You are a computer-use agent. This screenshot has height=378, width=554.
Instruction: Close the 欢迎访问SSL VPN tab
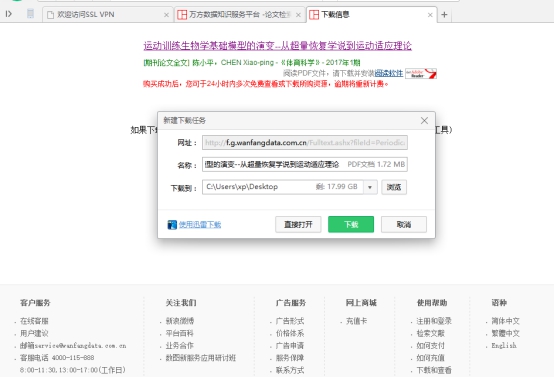[166, 15]
